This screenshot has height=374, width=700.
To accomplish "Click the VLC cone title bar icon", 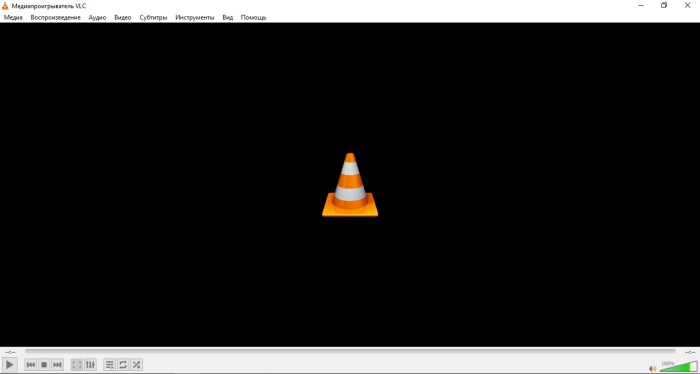I will (x=5, y=6).
